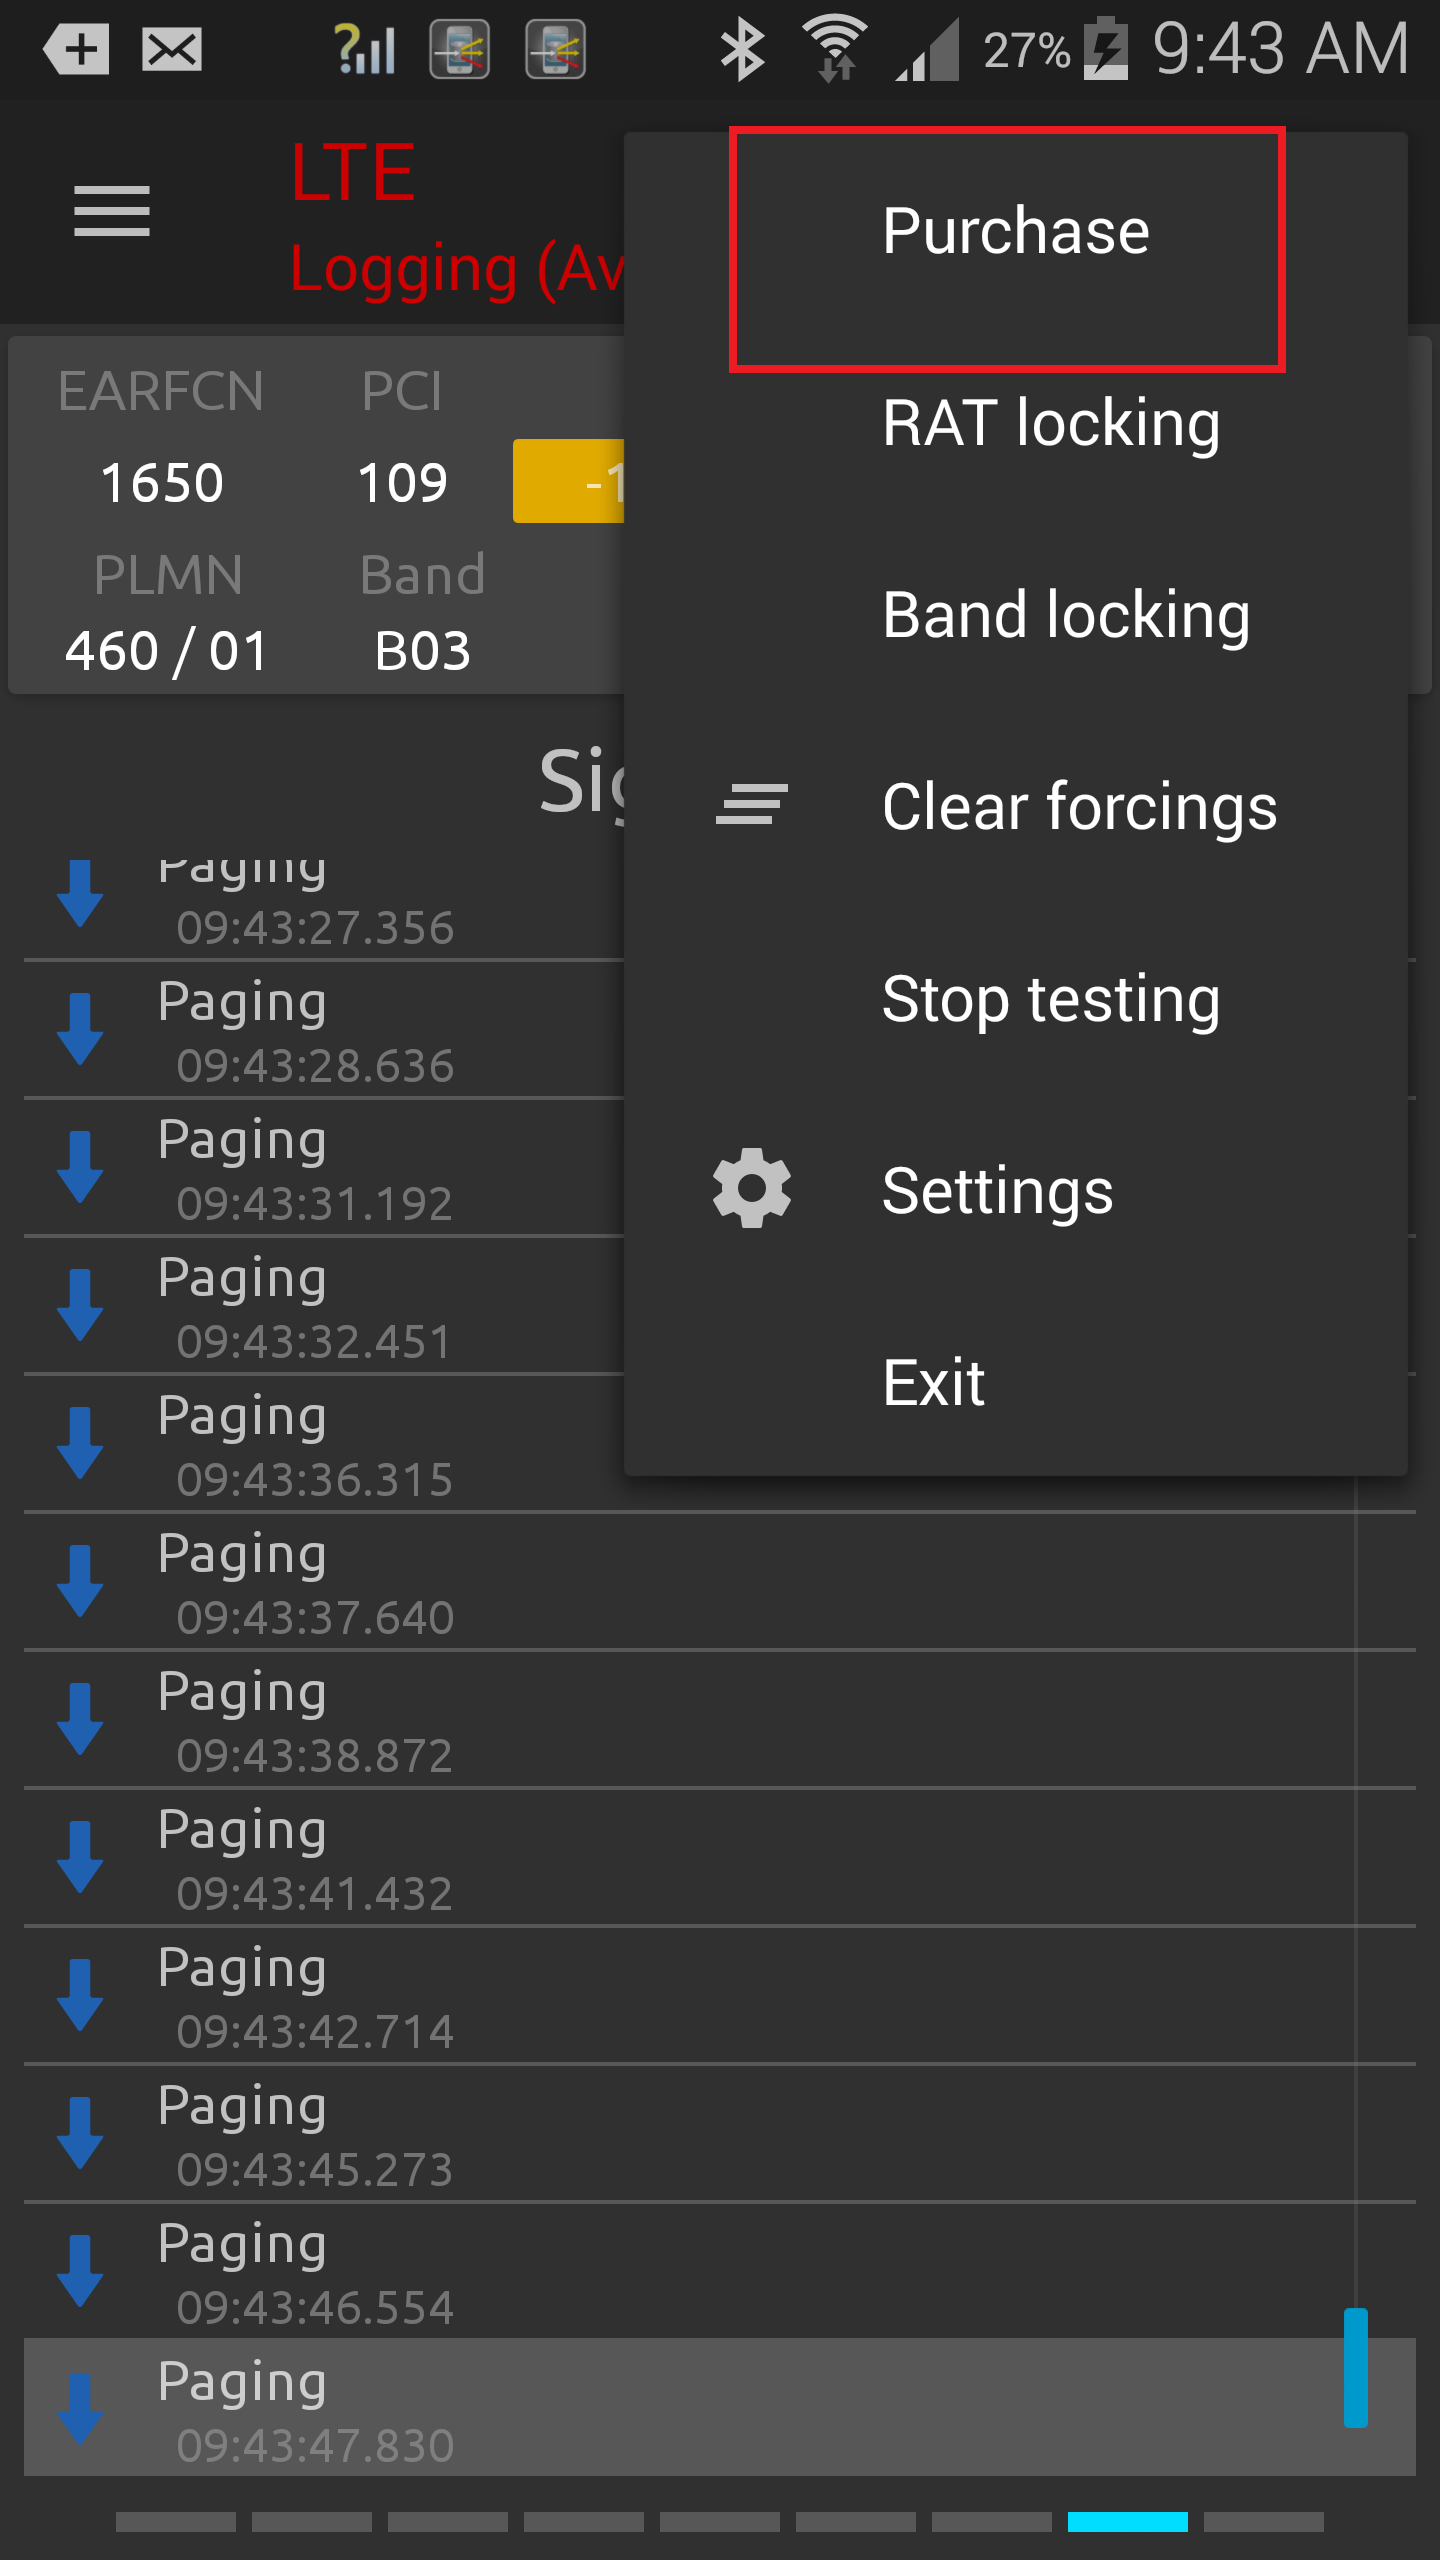
Task: Click the Clear forcings lines icon
Action: [752, 805]
